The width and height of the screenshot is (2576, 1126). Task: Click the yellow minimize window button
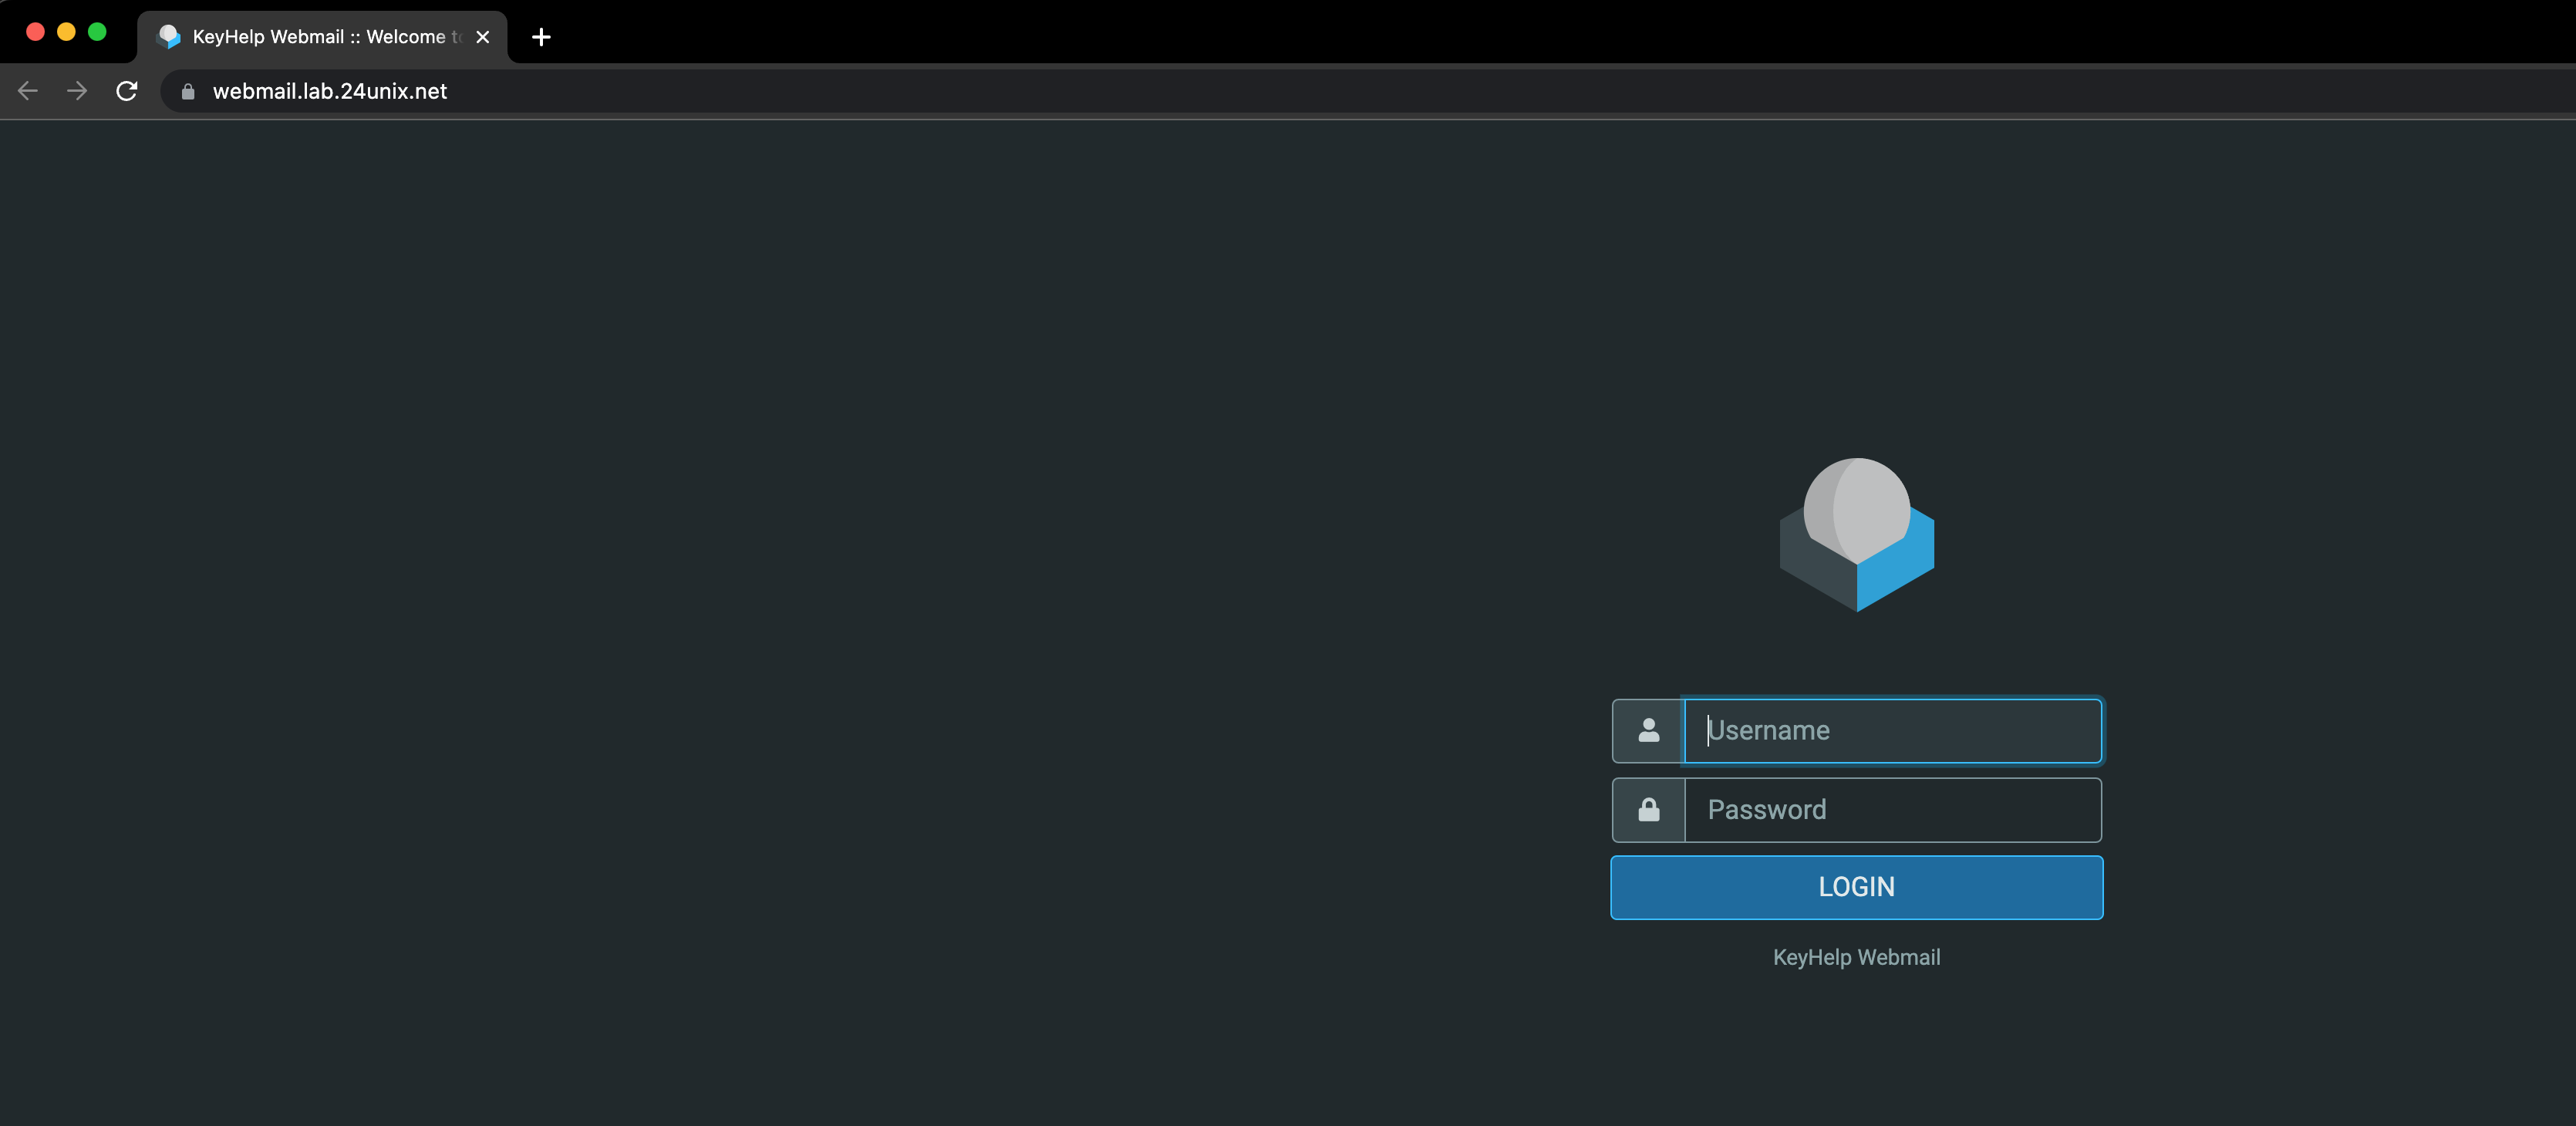point(66,32)
